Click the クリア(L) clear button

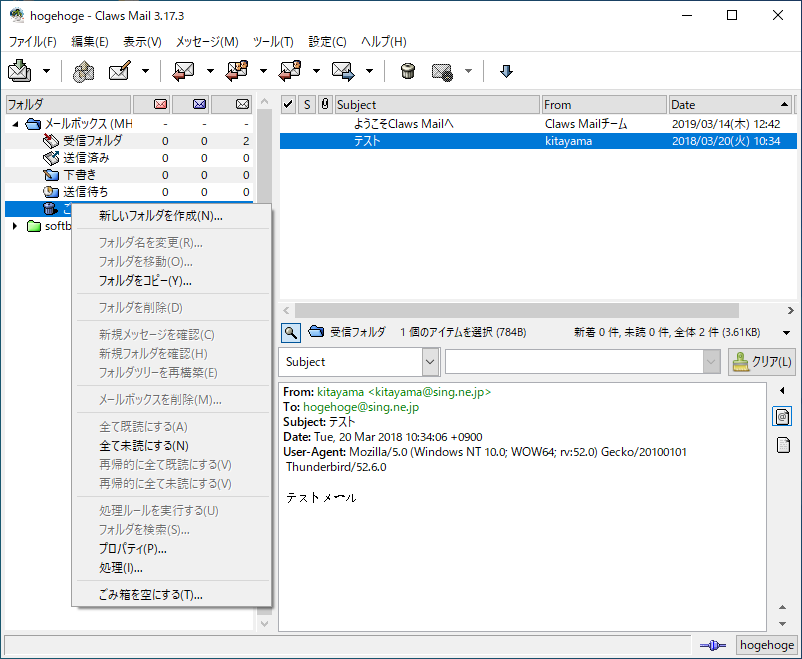click(x=762, y=362)
